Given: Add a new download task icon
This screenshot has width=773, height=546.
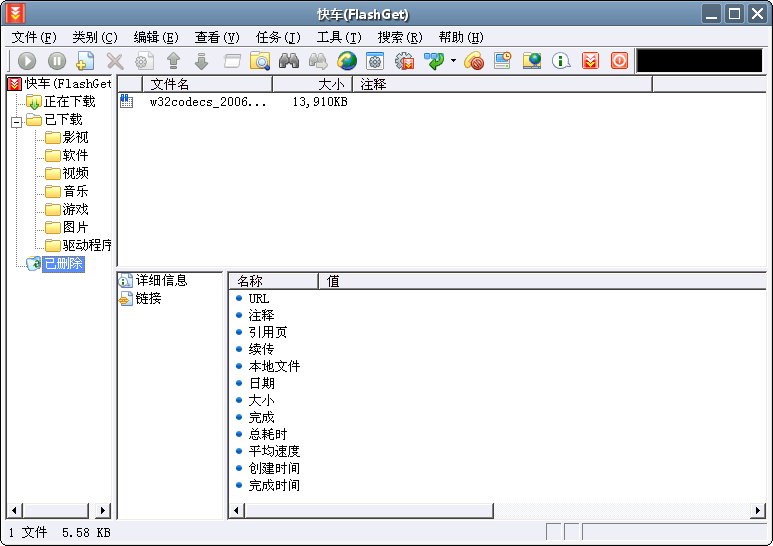Looking at the screenshot, I should (x=85, y=61).
